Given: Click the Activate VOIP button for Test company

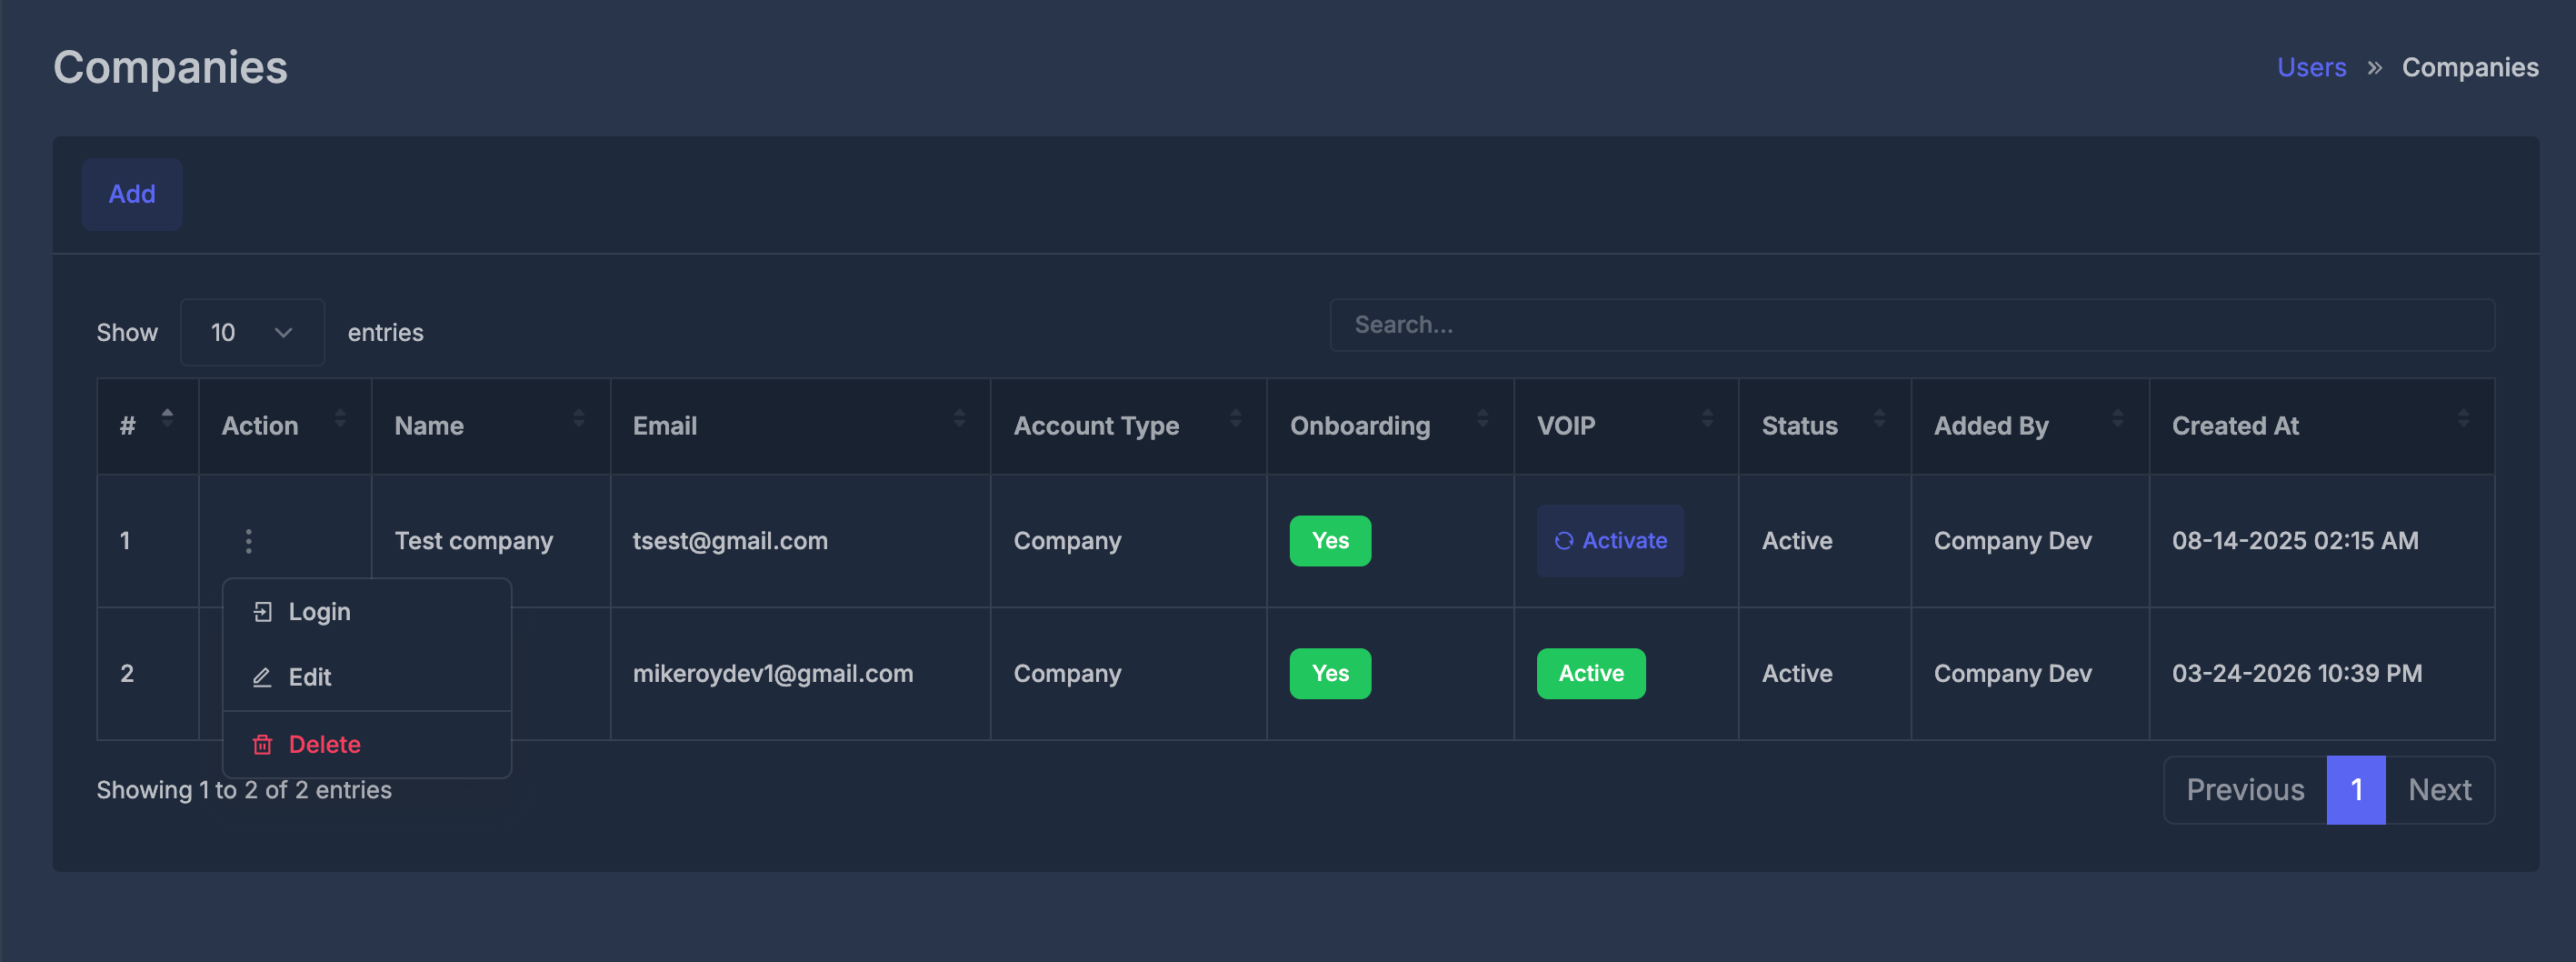Looking at the screenshot, I should point(1610,541).
